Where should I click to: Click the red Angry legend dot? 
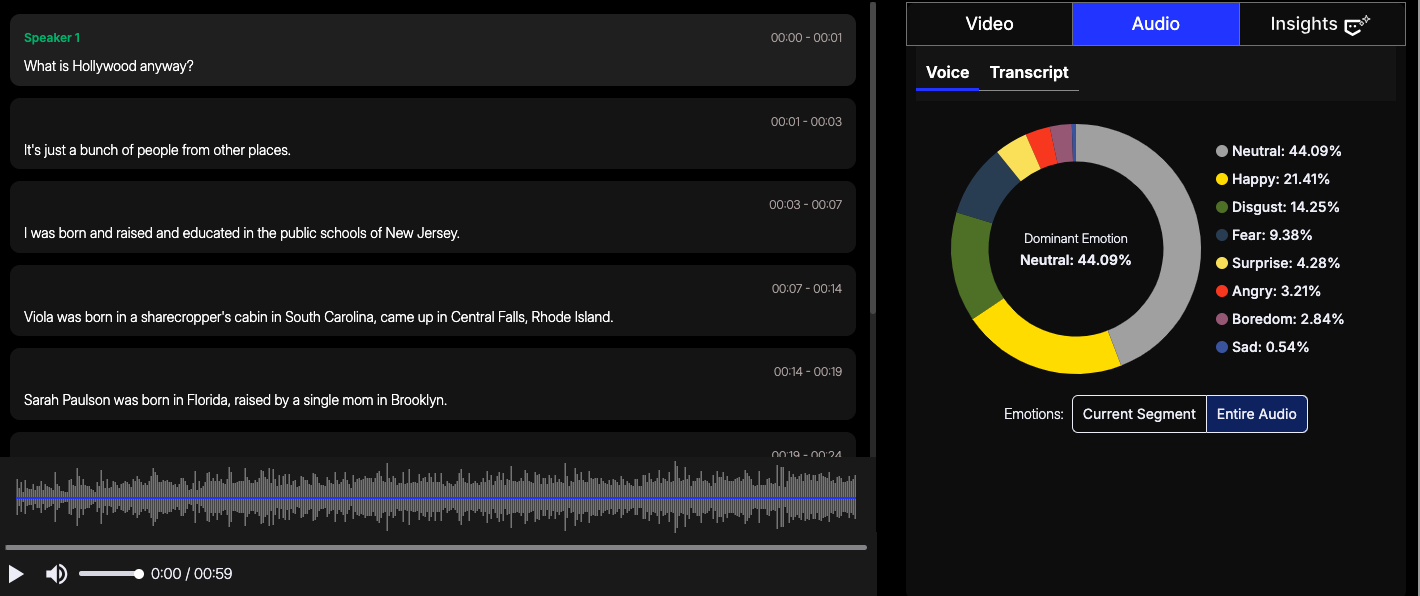(x=1221, y=291)
